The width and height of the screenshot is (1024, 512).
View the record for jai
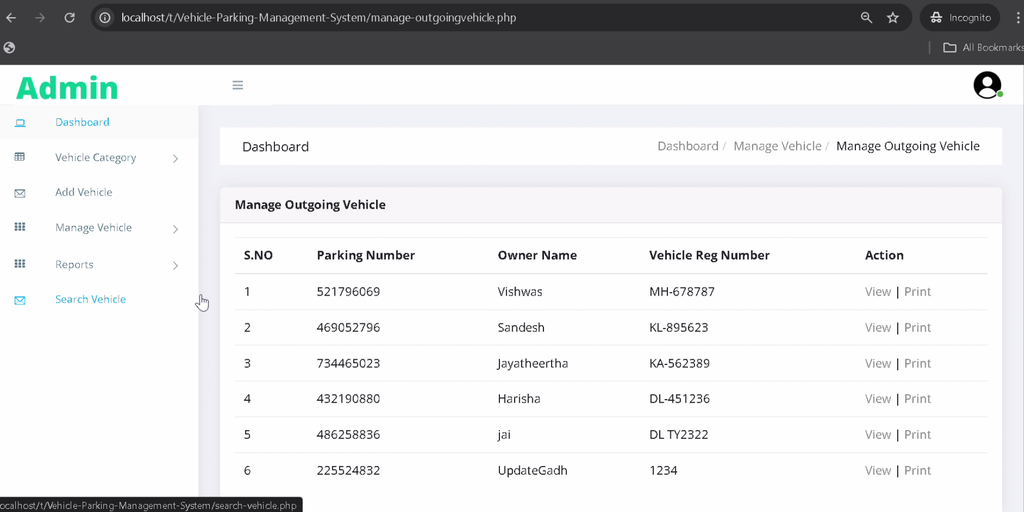[878, 434]
